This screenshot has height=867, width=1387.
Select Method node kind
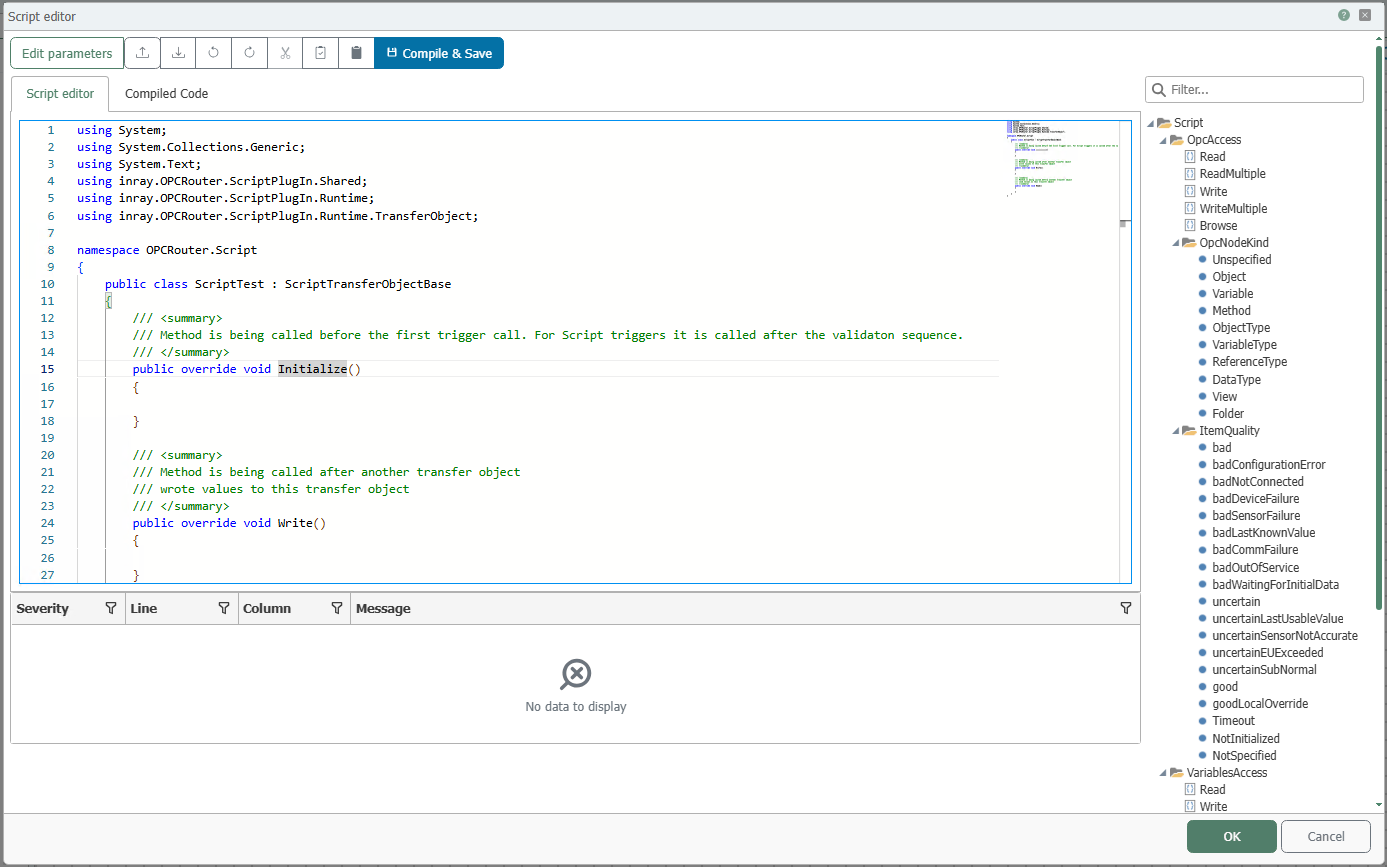click(x=1232, y=311)
